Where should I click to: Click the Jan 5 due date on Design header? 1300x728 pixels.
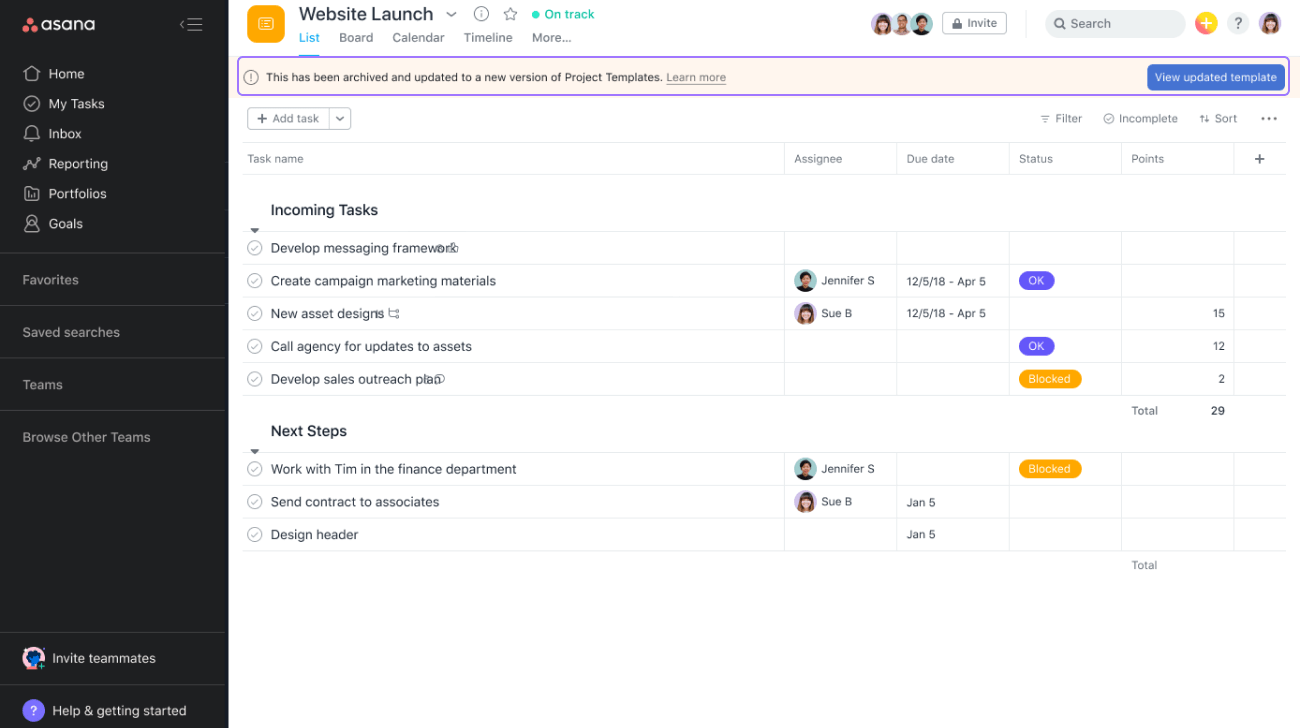(921, 535)
